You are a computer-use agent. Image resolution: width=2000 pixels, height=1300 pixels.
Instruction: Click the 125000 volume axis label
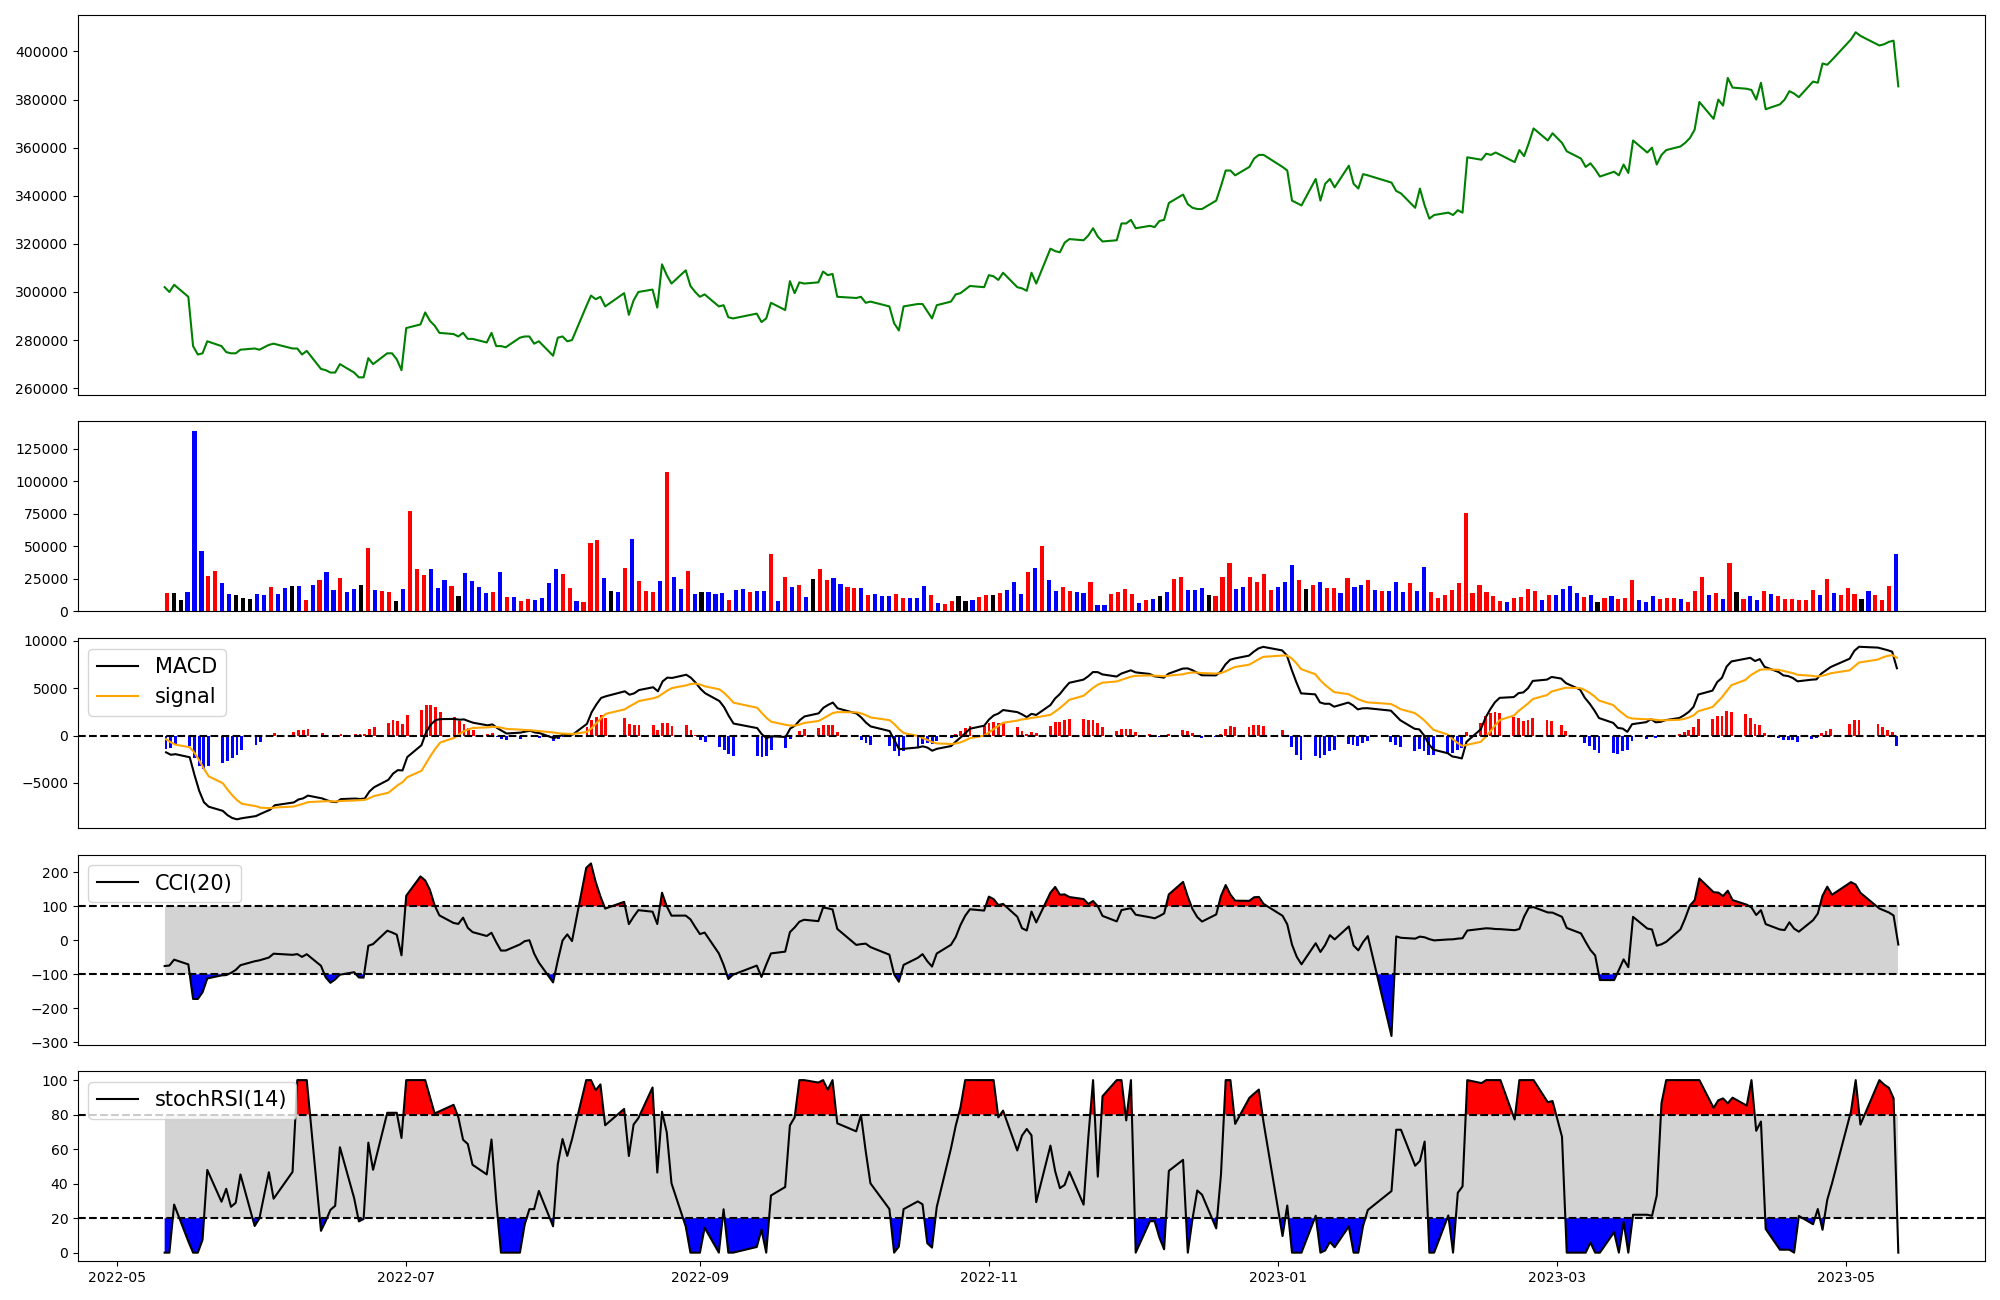point(42,449)
